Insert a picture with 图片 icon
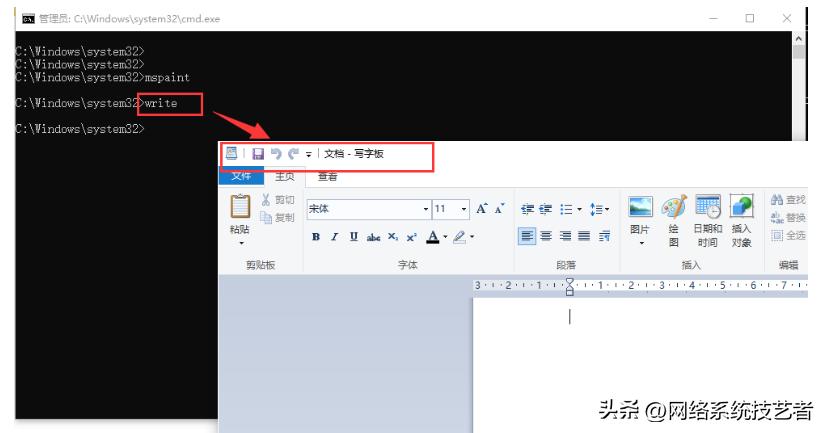This screenshot has width=826, height=433. point(640,208)
